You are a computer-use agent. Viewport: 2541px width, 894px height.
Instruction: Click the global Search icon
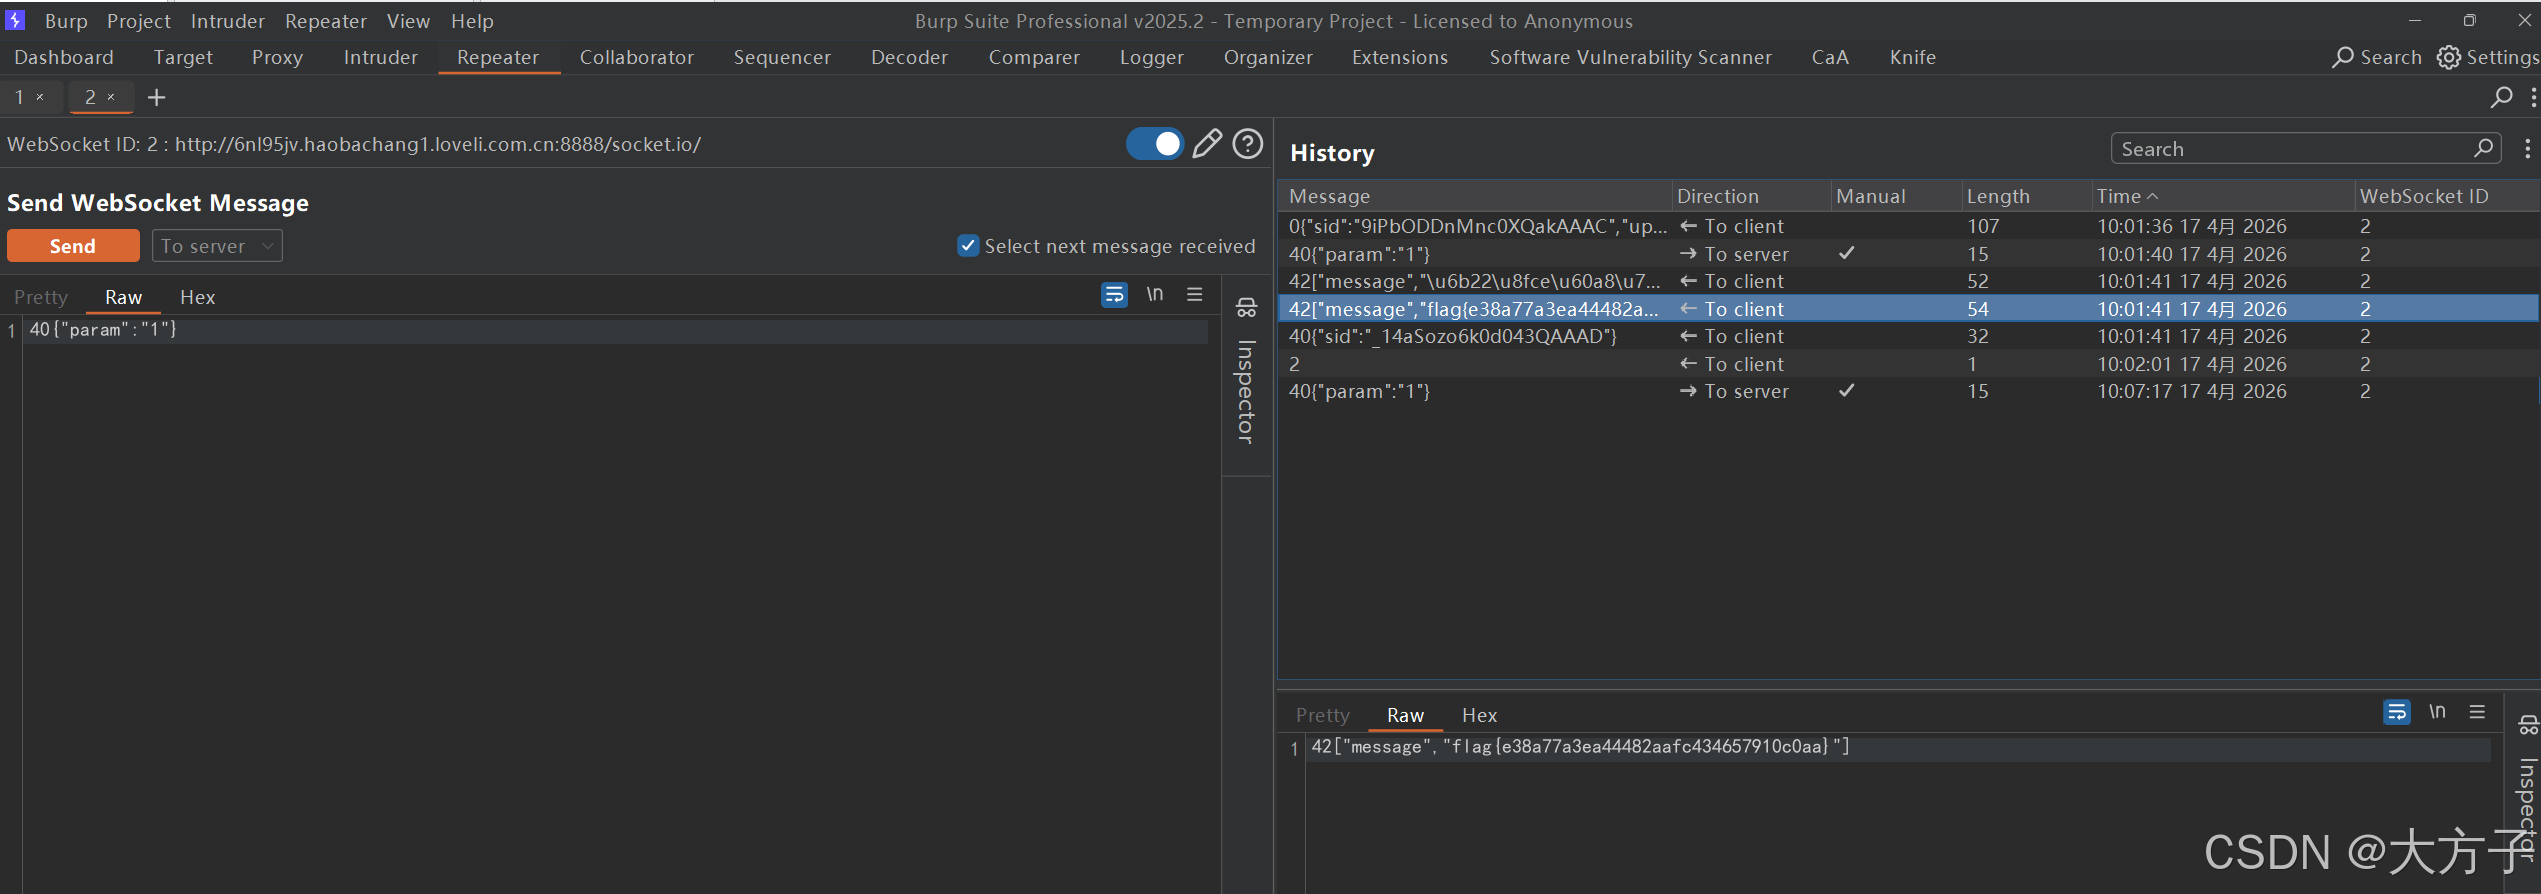(x=2376, y=57)
